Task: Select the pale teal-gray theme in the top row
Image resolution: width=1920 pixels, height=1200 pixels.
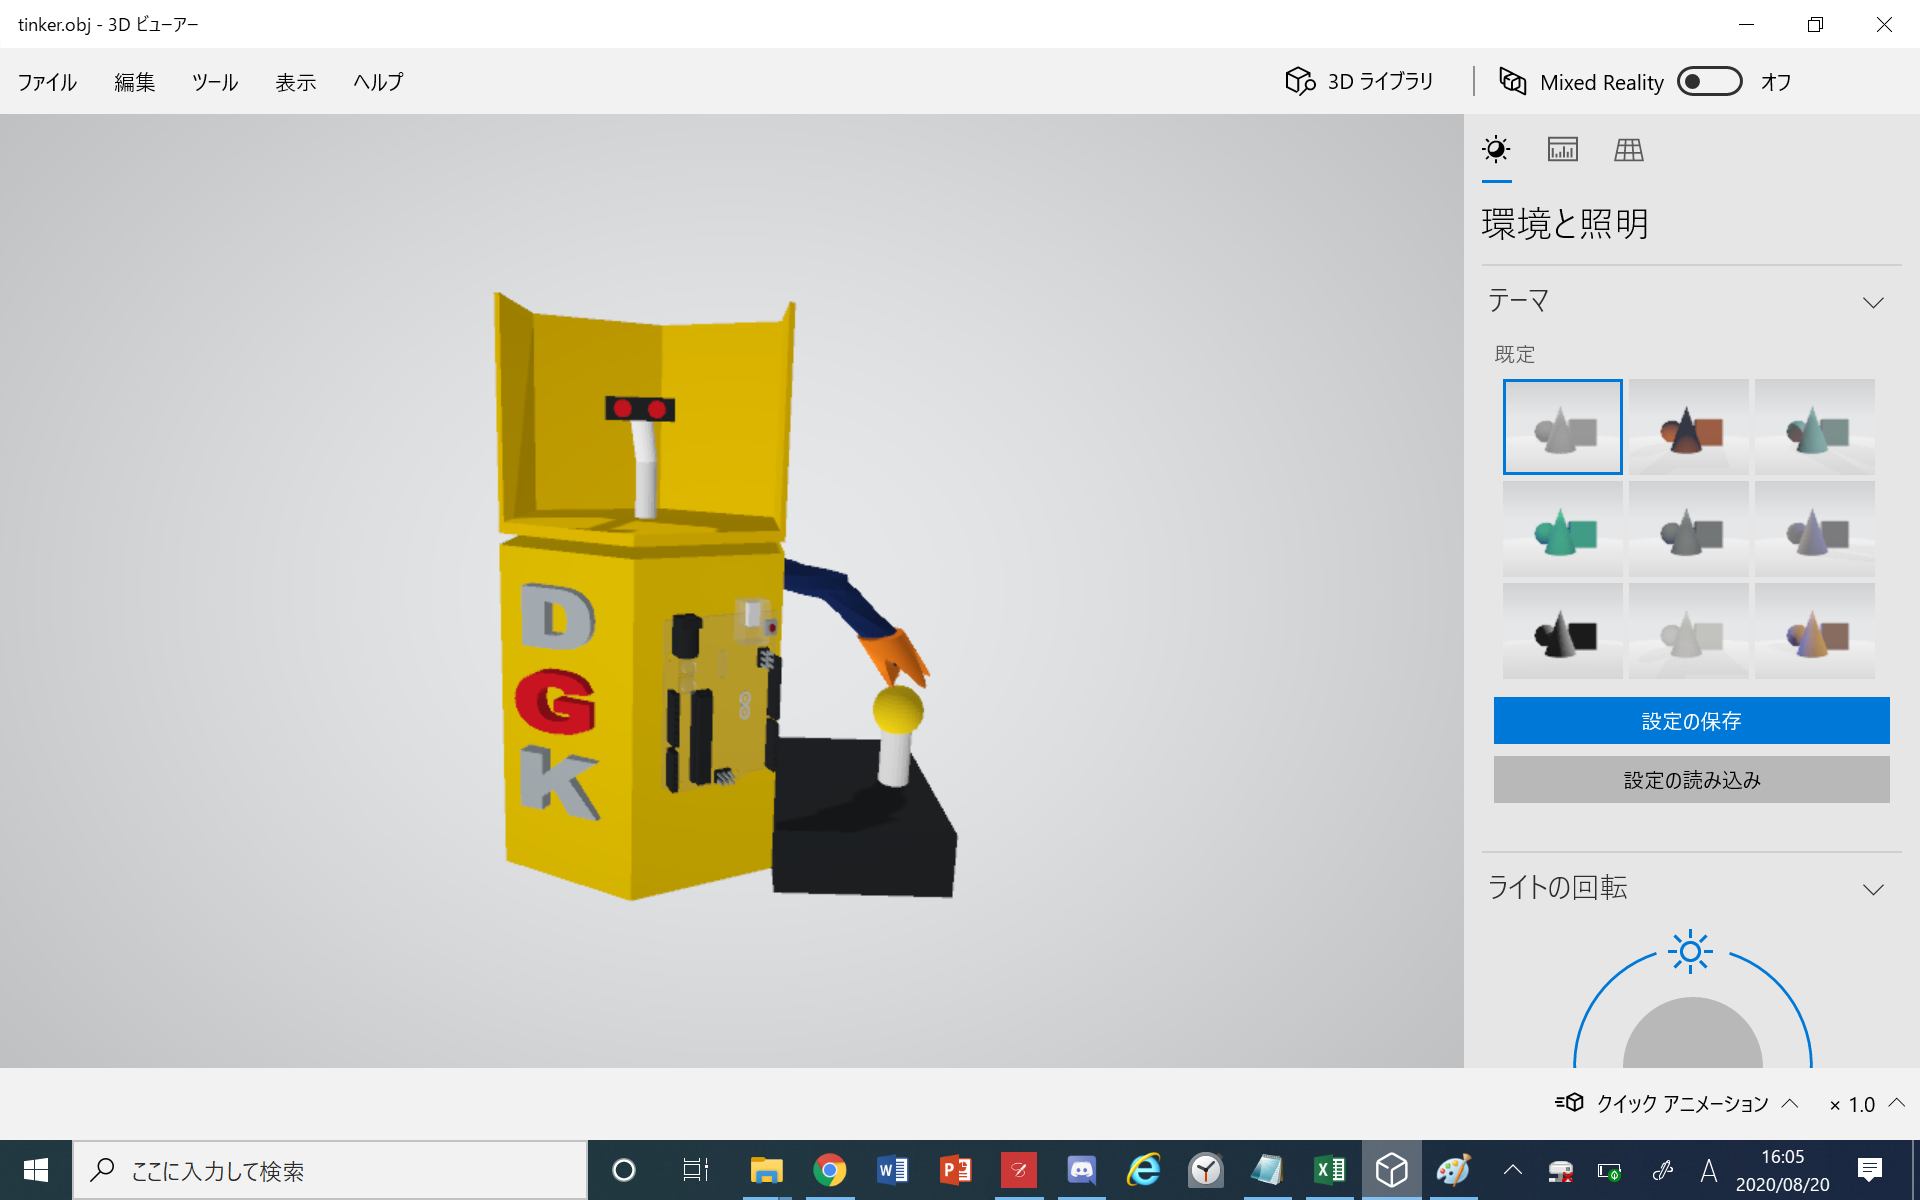Action: click(x=1815, y=427)
